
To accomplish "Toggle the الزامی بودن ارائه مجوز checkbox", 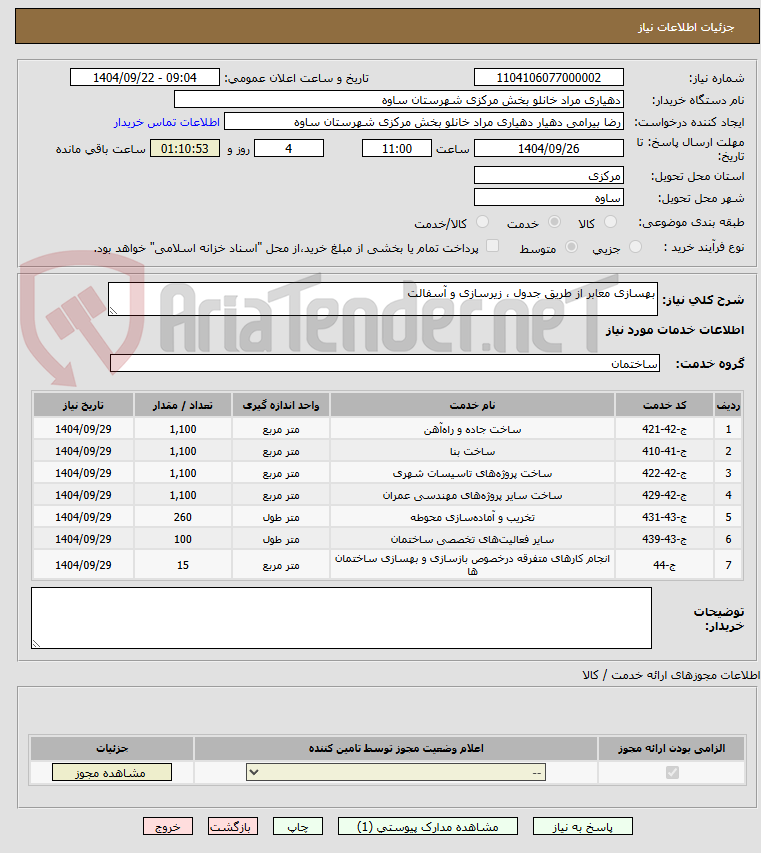I will (672, 772).
